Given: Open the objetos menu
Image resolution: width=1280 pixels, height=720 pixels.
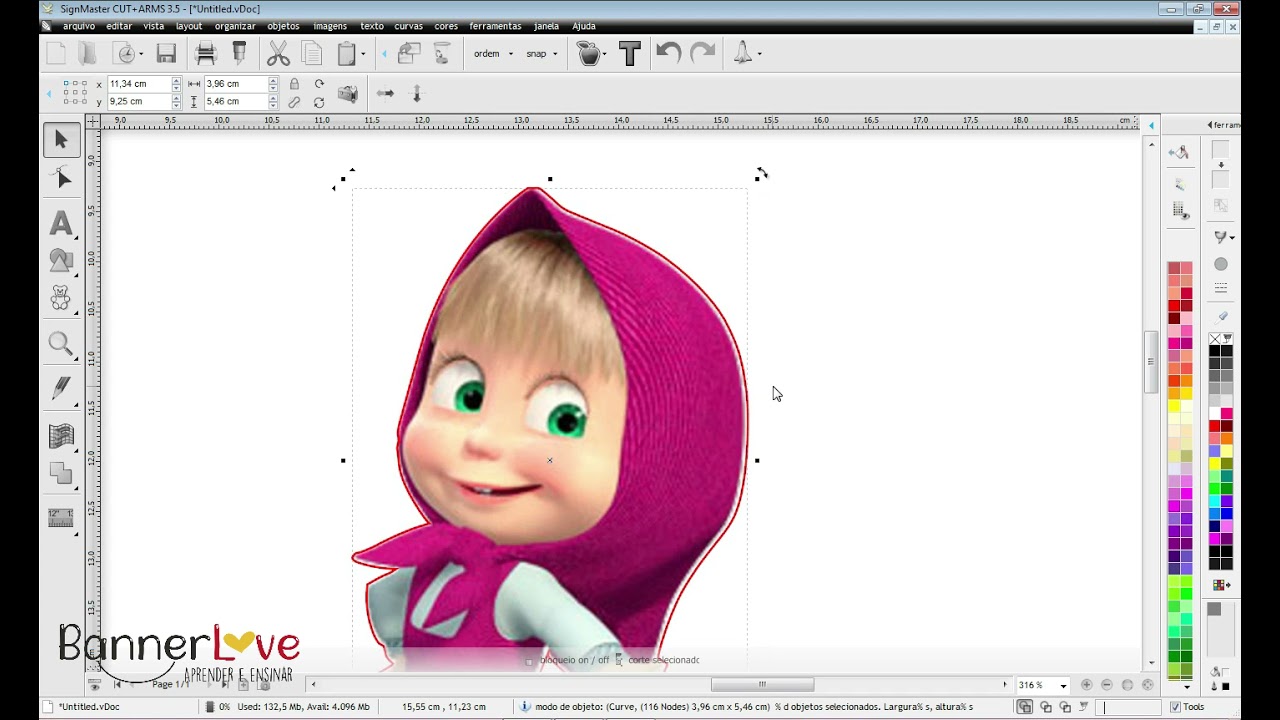Looking at the screenshot, I should click(x=283, y=26).
